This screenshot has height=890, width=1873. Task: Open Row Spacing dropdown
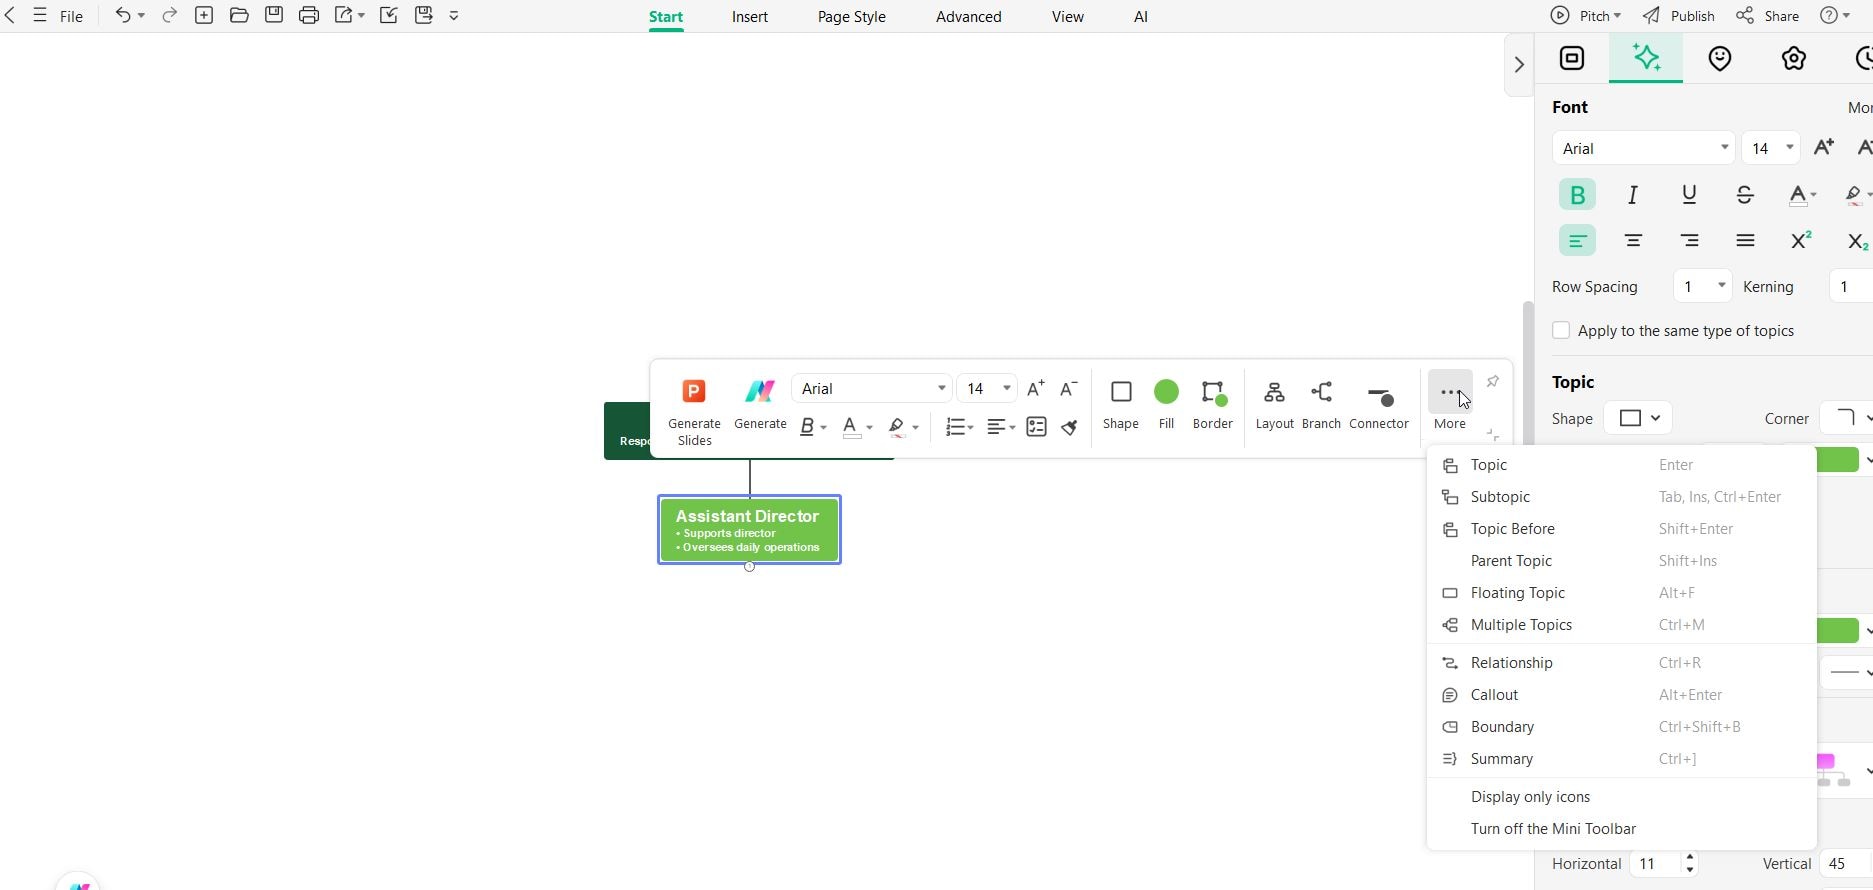click(1702, 286)
